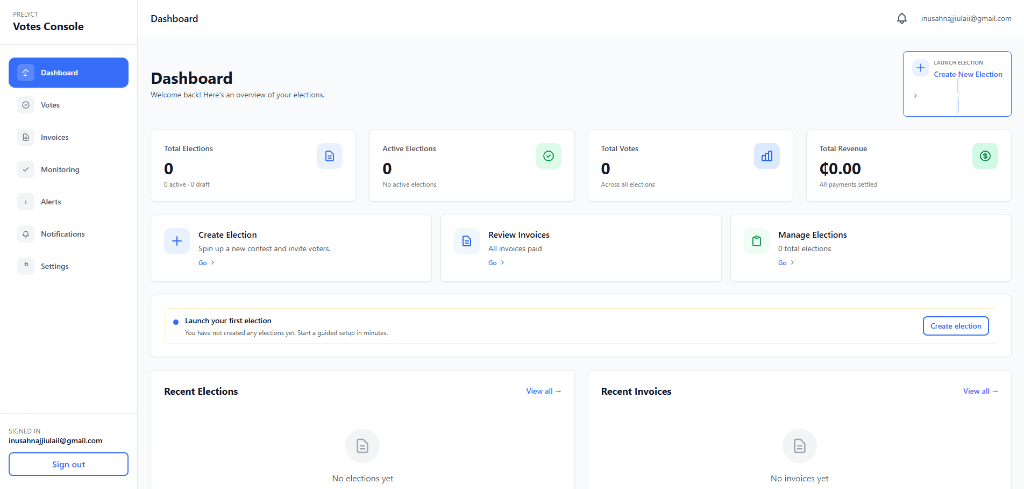Open Invoices in the sidebar
Screen dimensions: 1024x489
pyautogui.click(x=54, y=137)
